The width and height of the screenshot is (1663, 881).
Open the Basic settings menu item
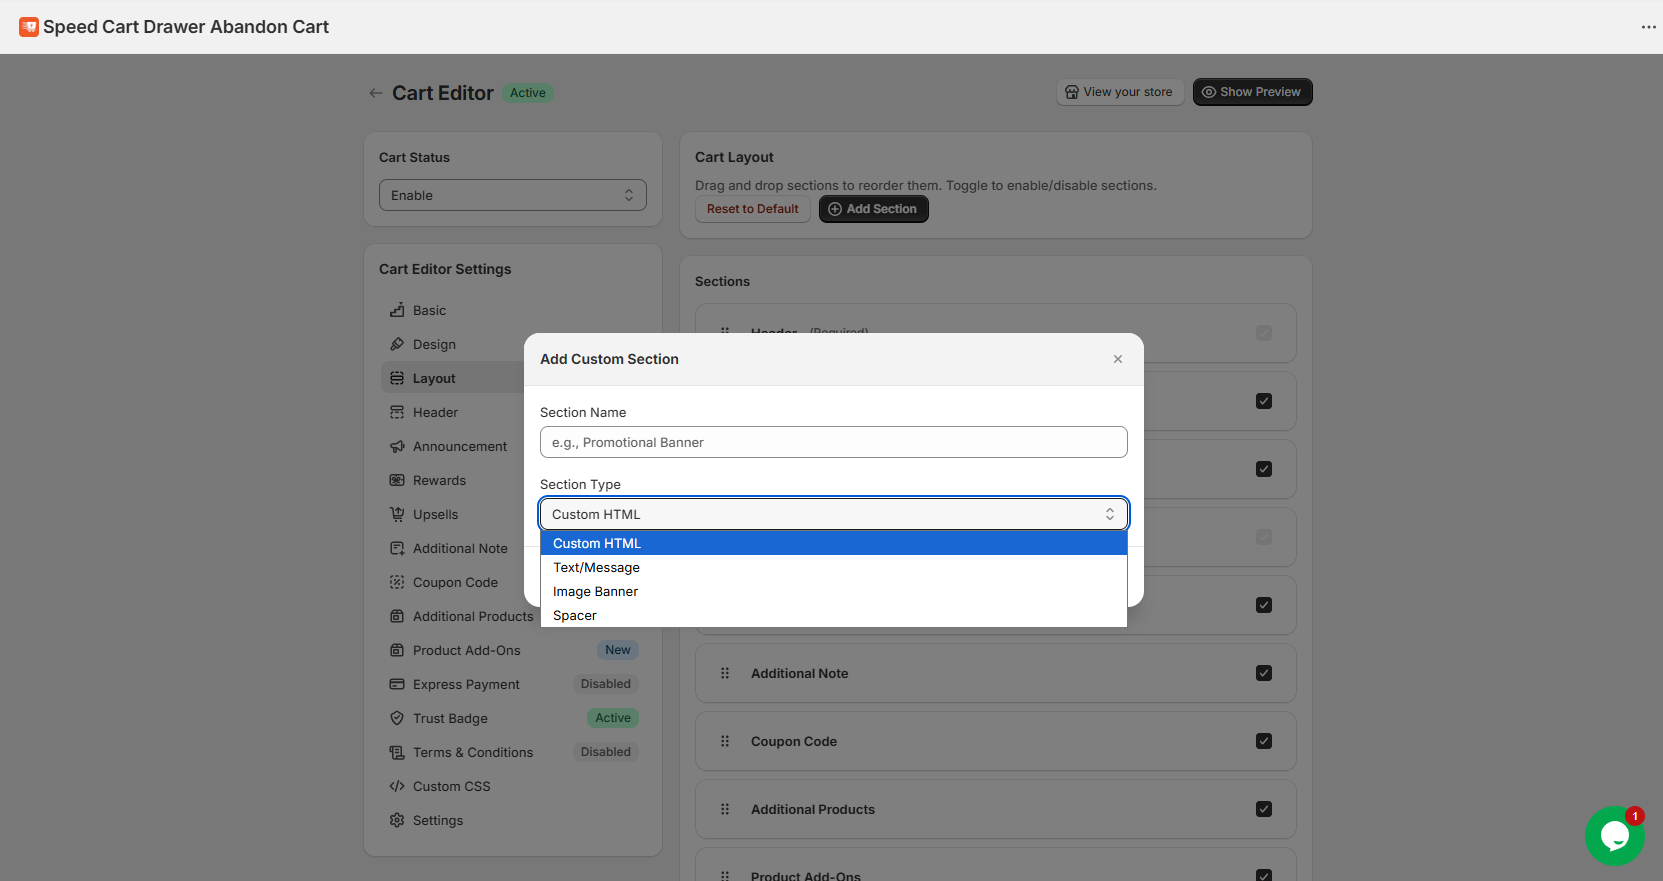(x=429, y=310)
